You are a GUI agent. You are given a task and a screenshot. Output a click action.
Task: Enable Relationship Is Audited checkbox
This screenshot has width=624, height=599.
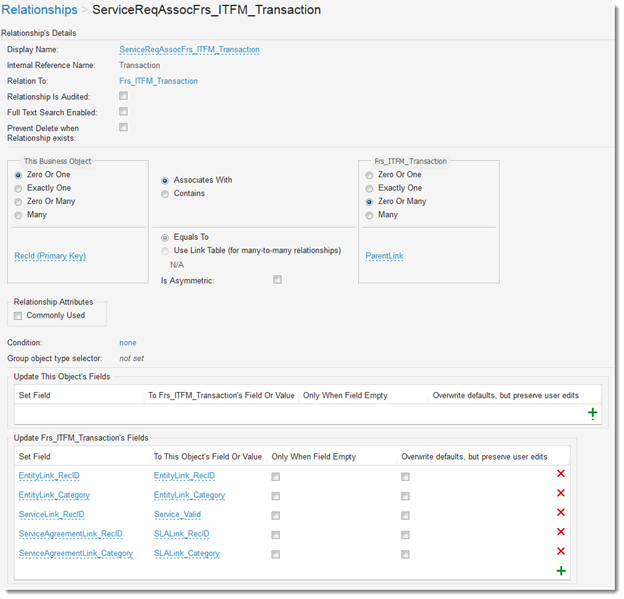(123, 96)
